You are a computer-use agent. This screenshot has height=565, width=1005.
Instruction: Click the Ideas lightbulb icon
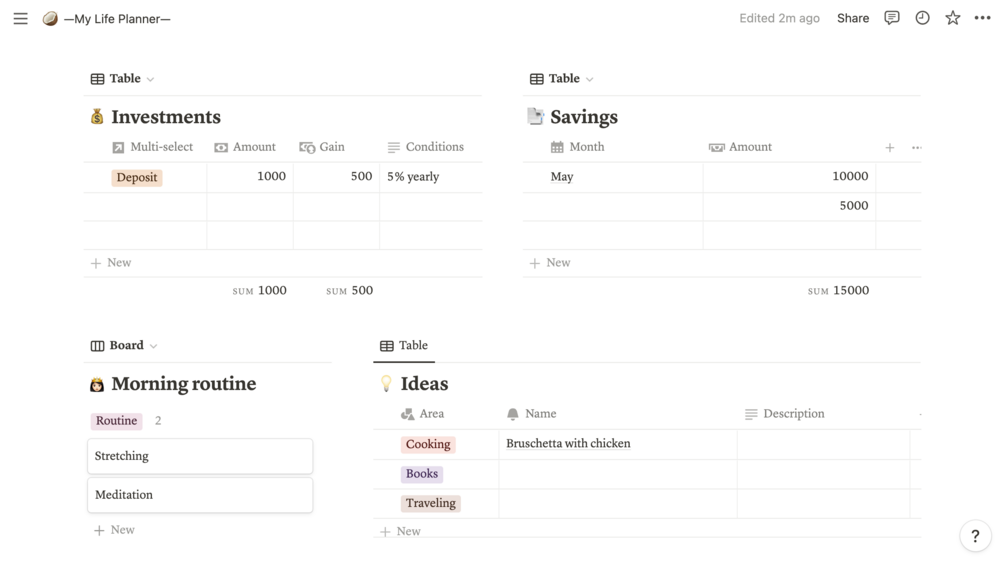click(386, 384)
